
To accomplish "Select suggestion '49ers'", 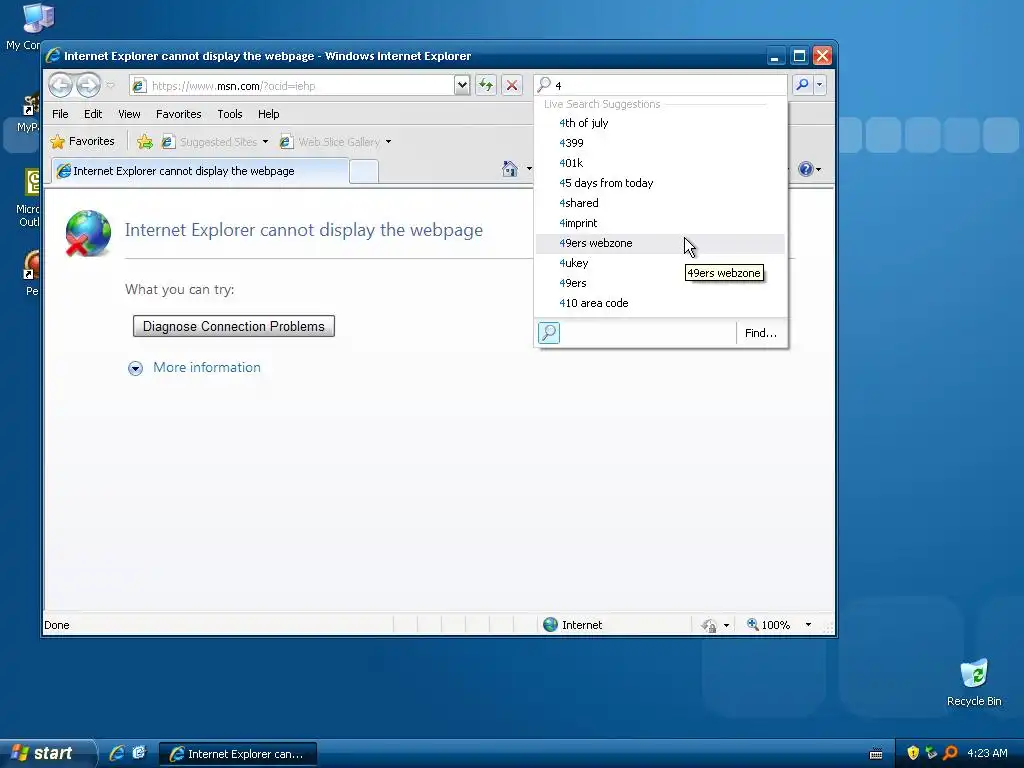I will pyautogui.click(x=660, y=283).
